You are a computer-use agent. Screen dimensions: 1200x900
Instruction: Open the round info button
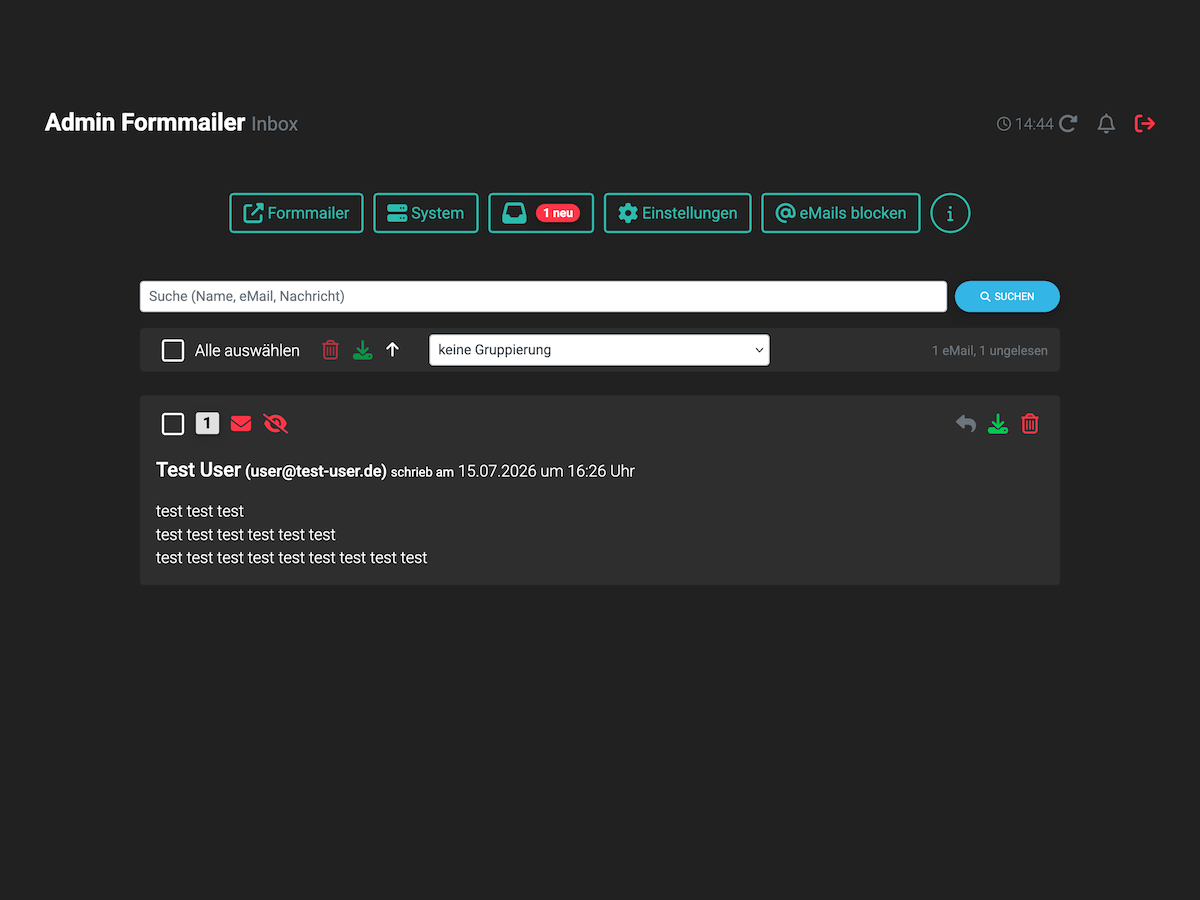click(x=950, y=213)
